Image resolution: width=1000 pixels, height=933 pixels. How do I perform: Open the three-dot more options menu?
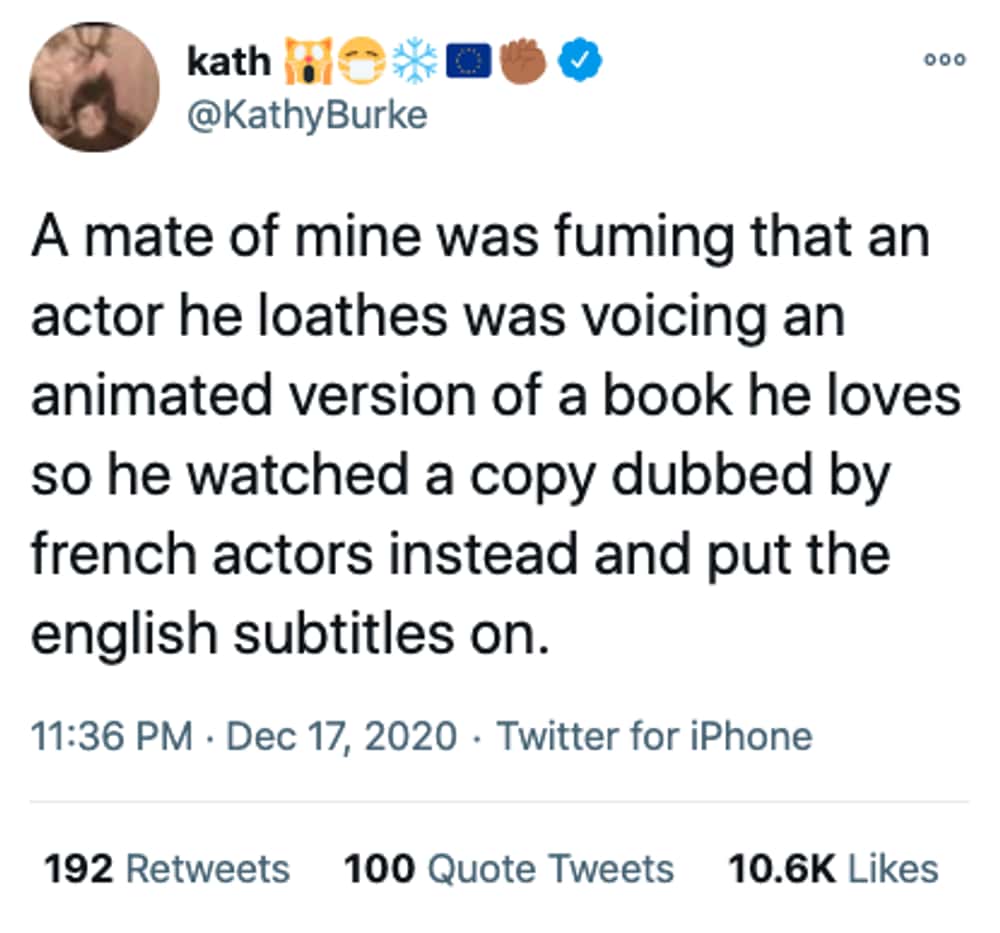tap(945, 60)
